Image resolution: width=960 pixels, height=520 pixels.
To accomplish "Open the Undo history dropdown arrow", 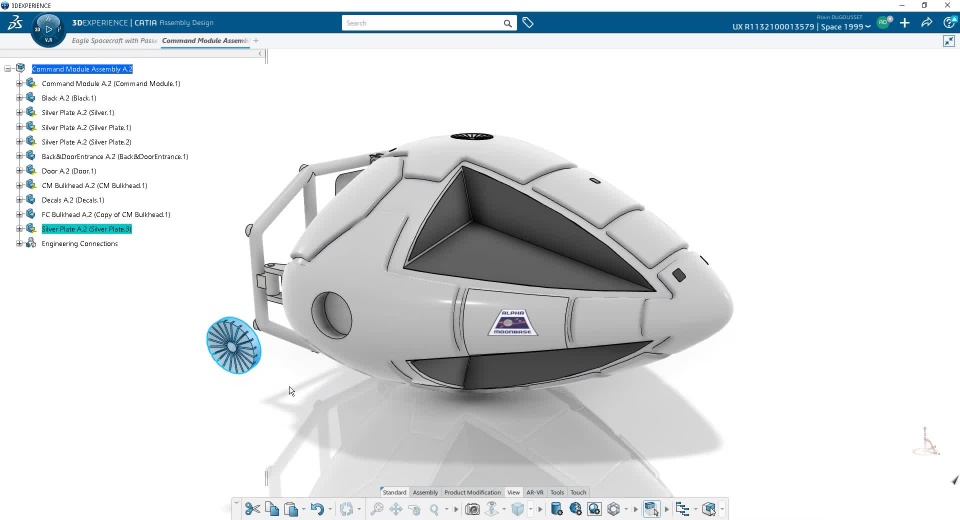I will [x=330, y=509].
